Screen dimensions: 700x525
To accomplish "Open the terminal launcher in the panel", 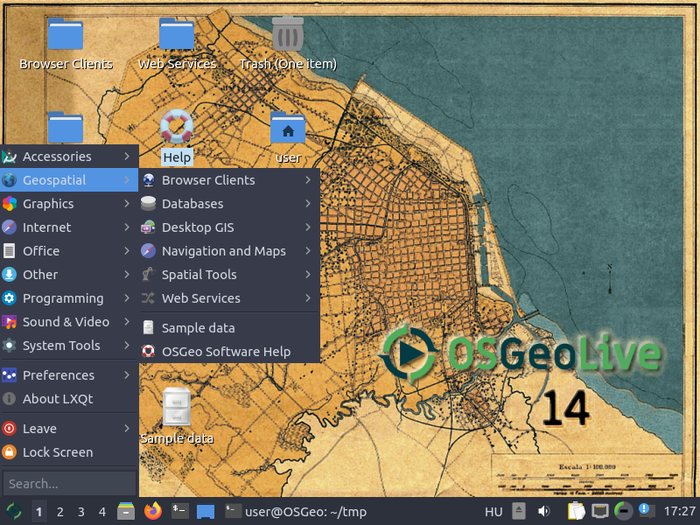I will point(180,511).
